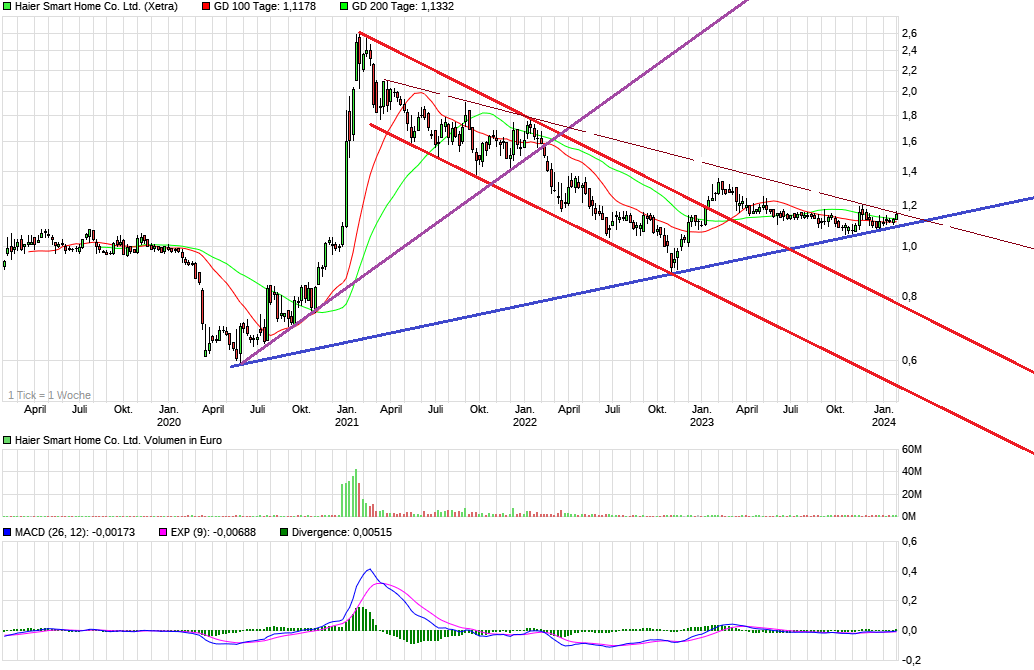This screenshot has width=1034, height=670.
Task: Click the 1,0 price axis value
Action: [909, 247]
